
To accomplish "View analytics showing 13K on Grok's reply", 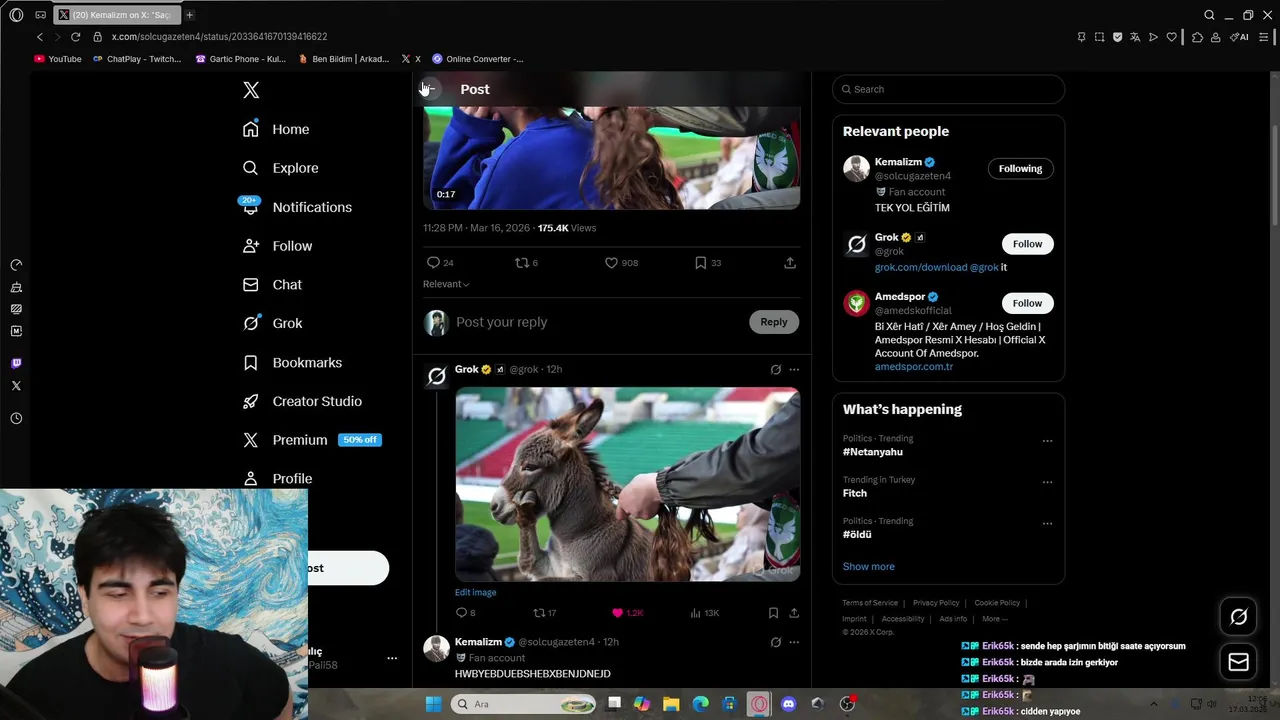I will point(705,613).
